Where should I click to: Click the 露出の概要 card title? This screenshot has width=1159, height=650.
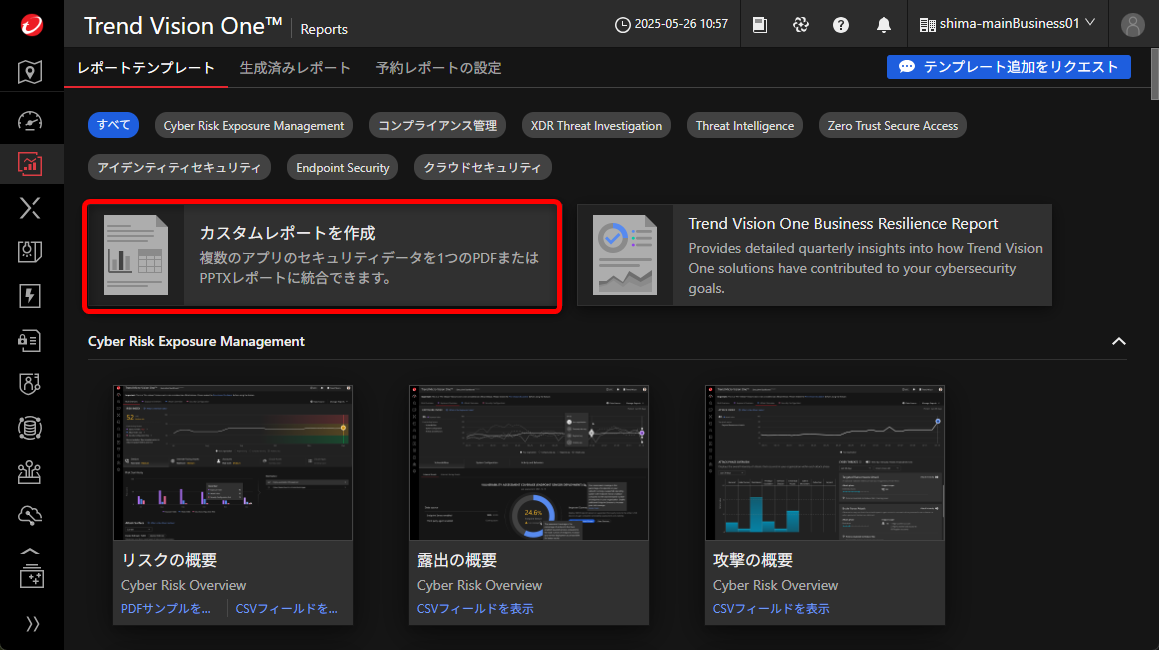tap(457, 560)
